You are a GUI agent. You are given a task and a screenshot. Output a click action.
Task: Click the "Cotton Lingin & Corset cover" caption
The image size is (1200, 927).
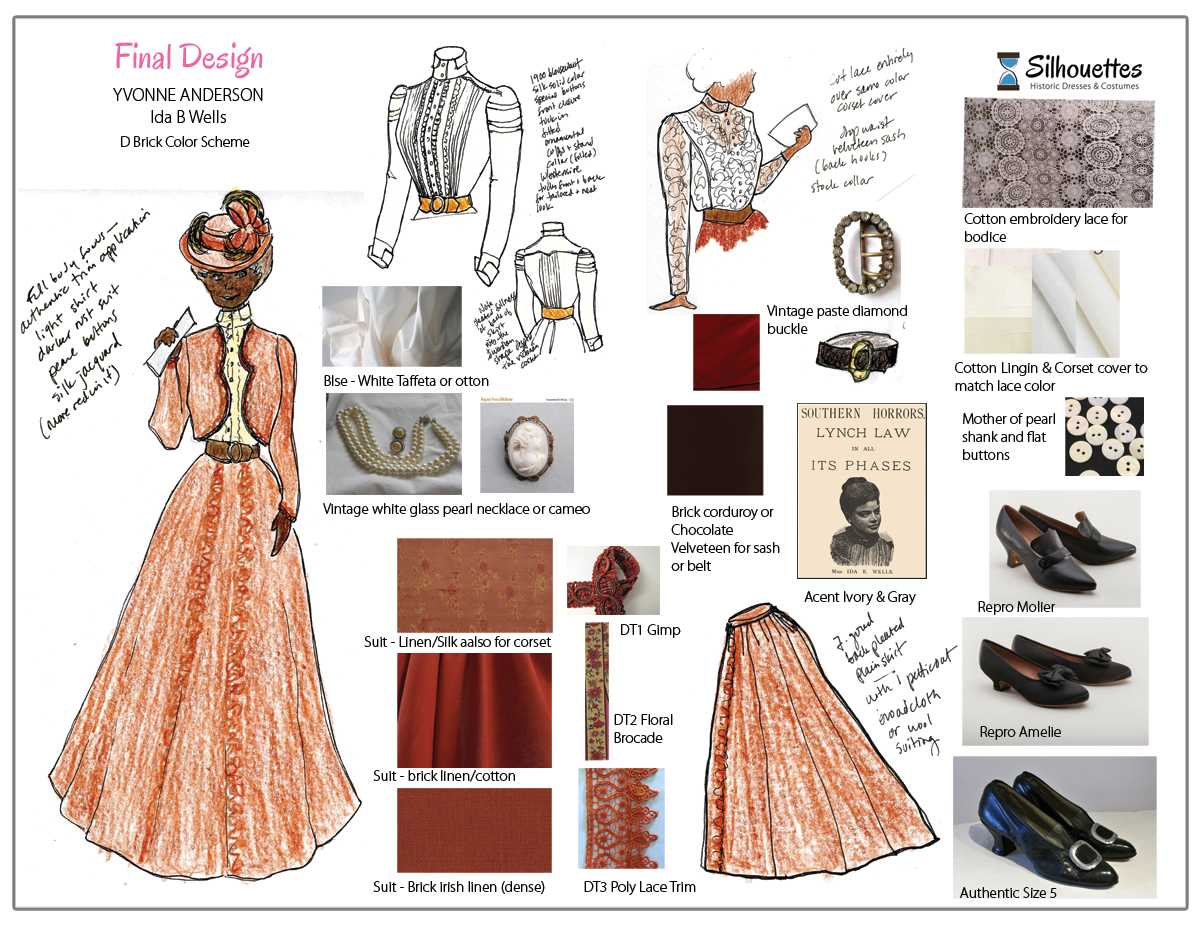1050,377
